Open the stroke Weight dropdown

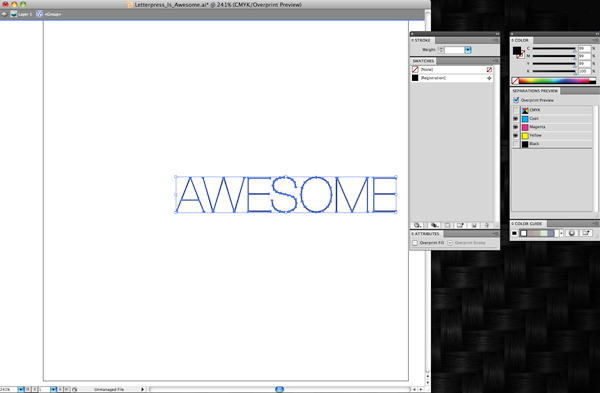click(x=468, y=50)
